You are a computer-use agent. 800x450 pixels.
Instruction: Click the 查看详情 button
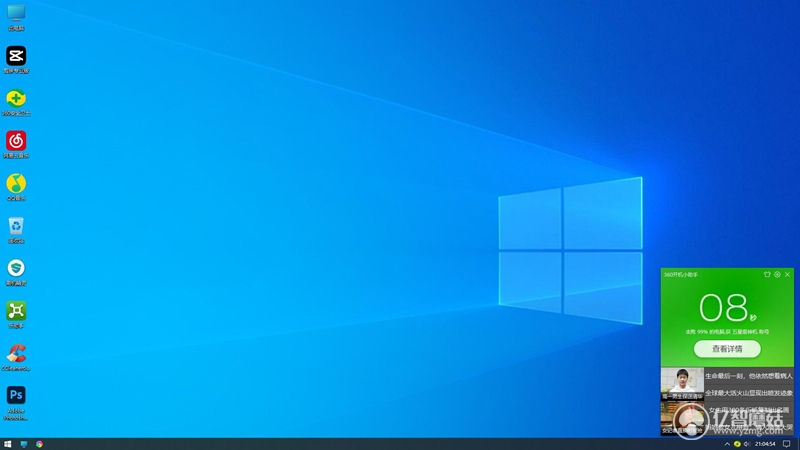(x=727, y=349)
